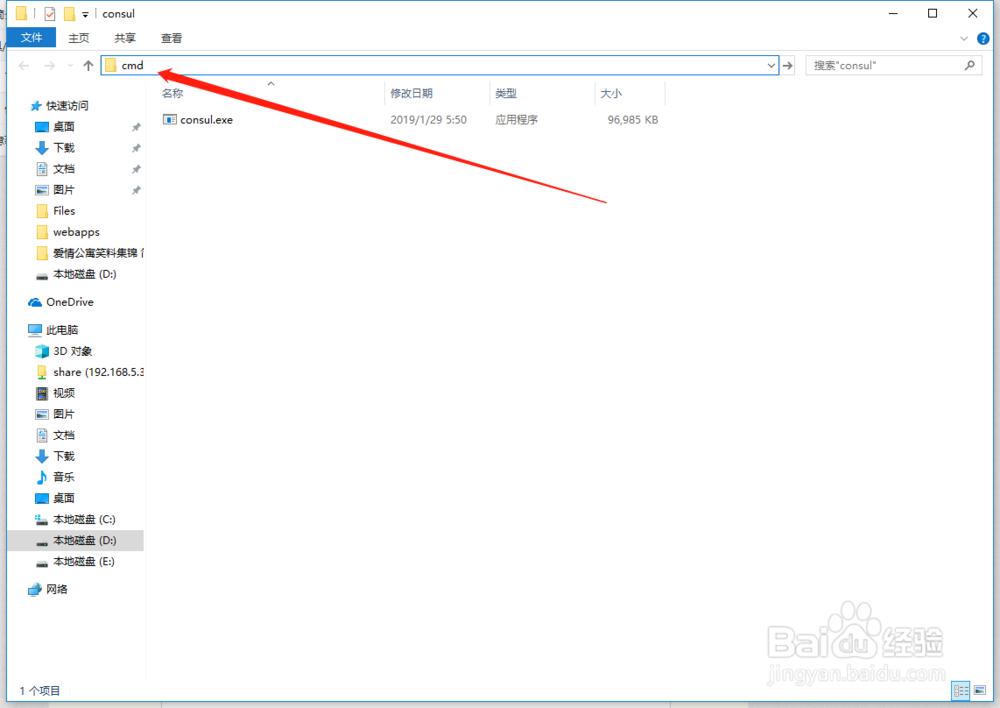1000x708 pixels.
Task: Click the Go arrow next to the address bar
Action: click(789, 65)
